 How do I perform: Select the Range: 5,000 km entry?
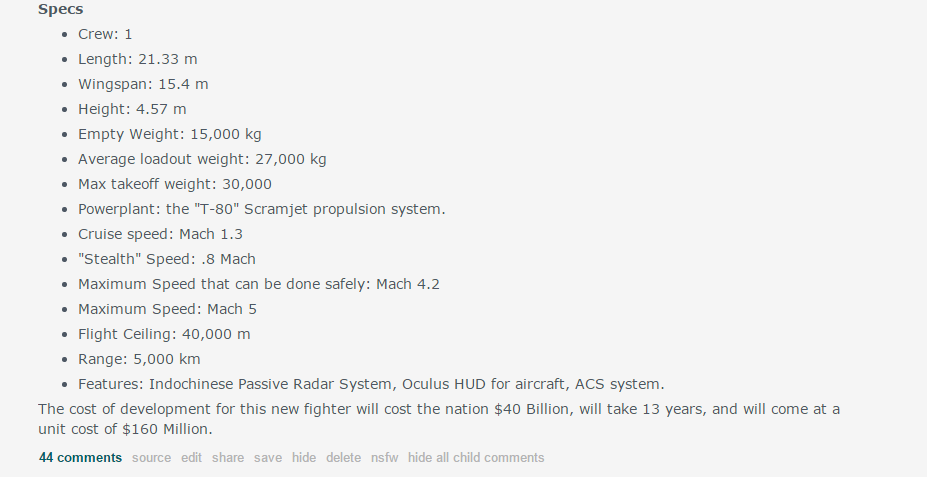click(139, 359)
